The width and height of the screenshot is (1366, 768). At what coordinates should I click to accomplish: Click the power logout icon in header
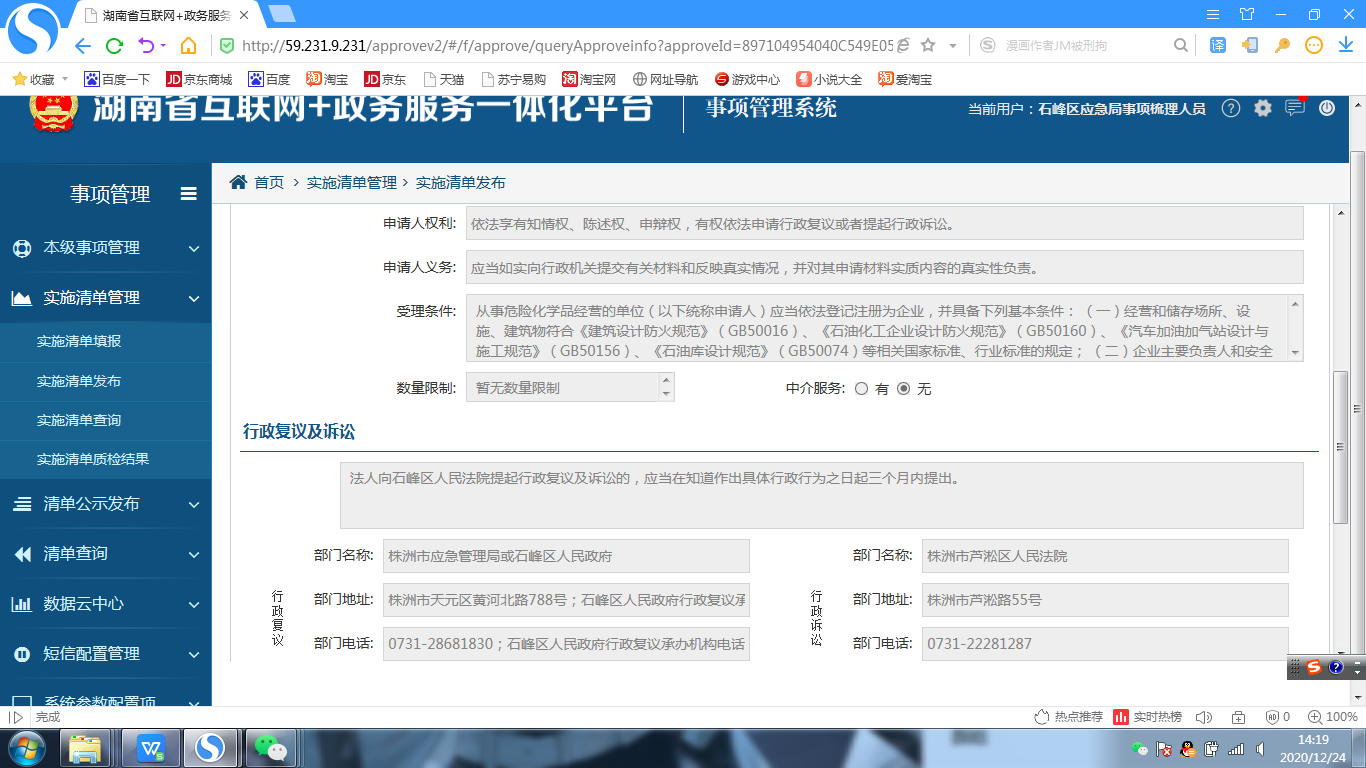[x=1327, y=108]
